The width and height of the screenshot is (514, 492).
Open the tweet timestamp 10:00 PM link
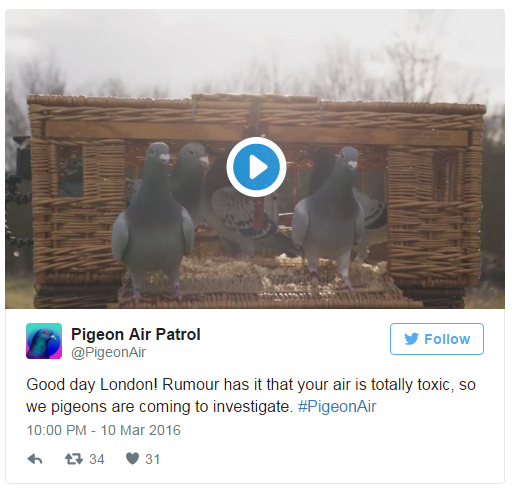pos(56,430)
